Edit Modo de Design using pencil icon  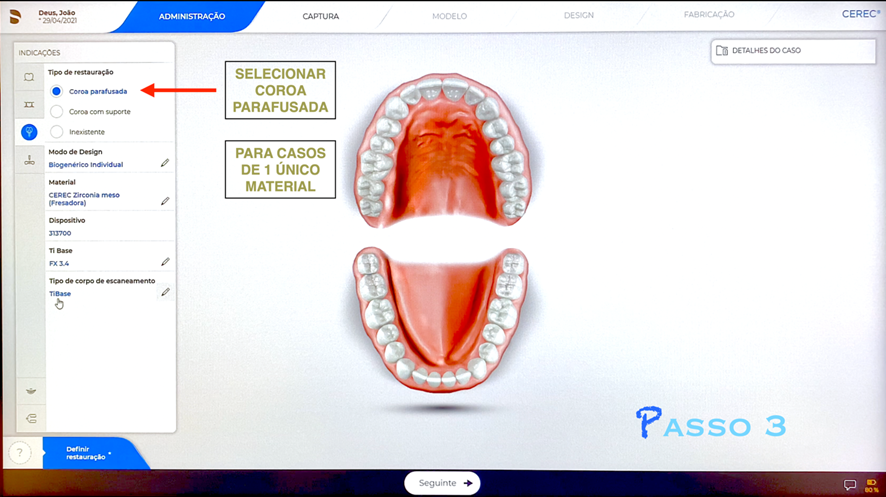[165, 162]
